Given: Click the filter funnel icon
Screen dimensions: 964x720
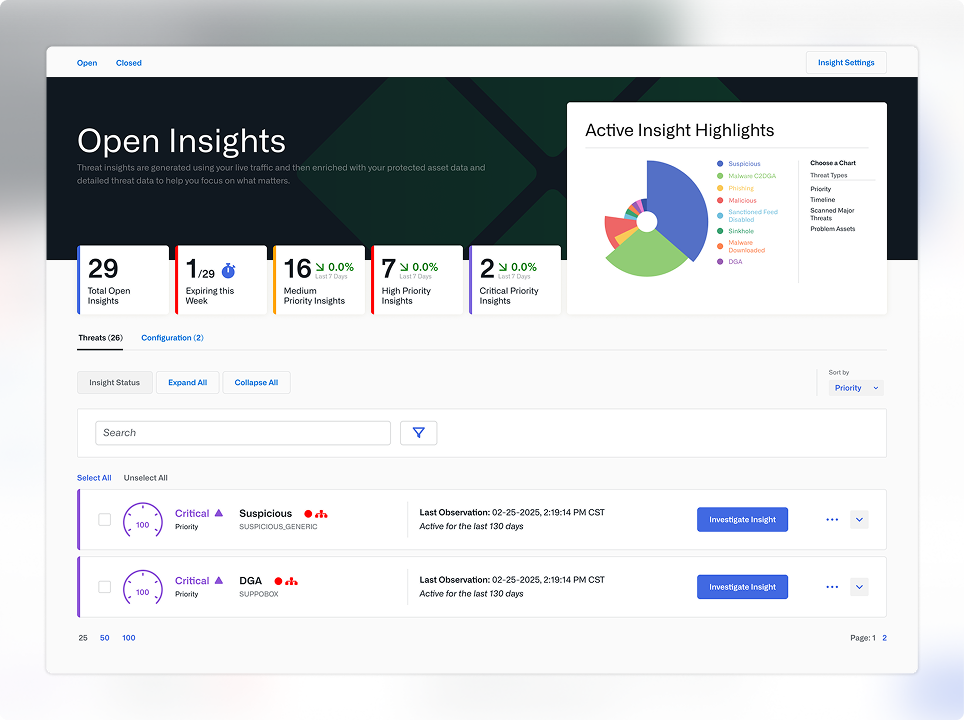Looking at the screenshot, I should (x=418, y=433).
